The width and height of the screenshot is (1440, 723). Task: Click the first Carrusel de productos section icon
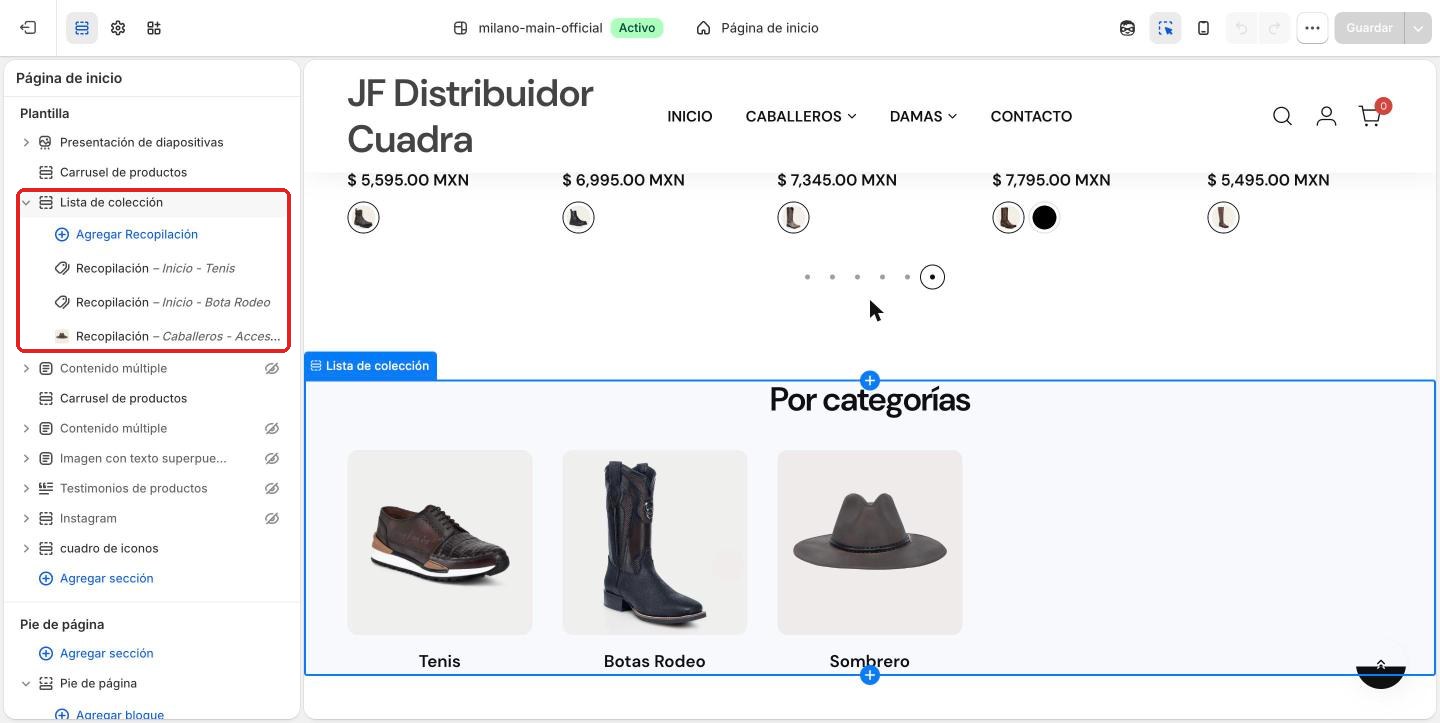45,172
